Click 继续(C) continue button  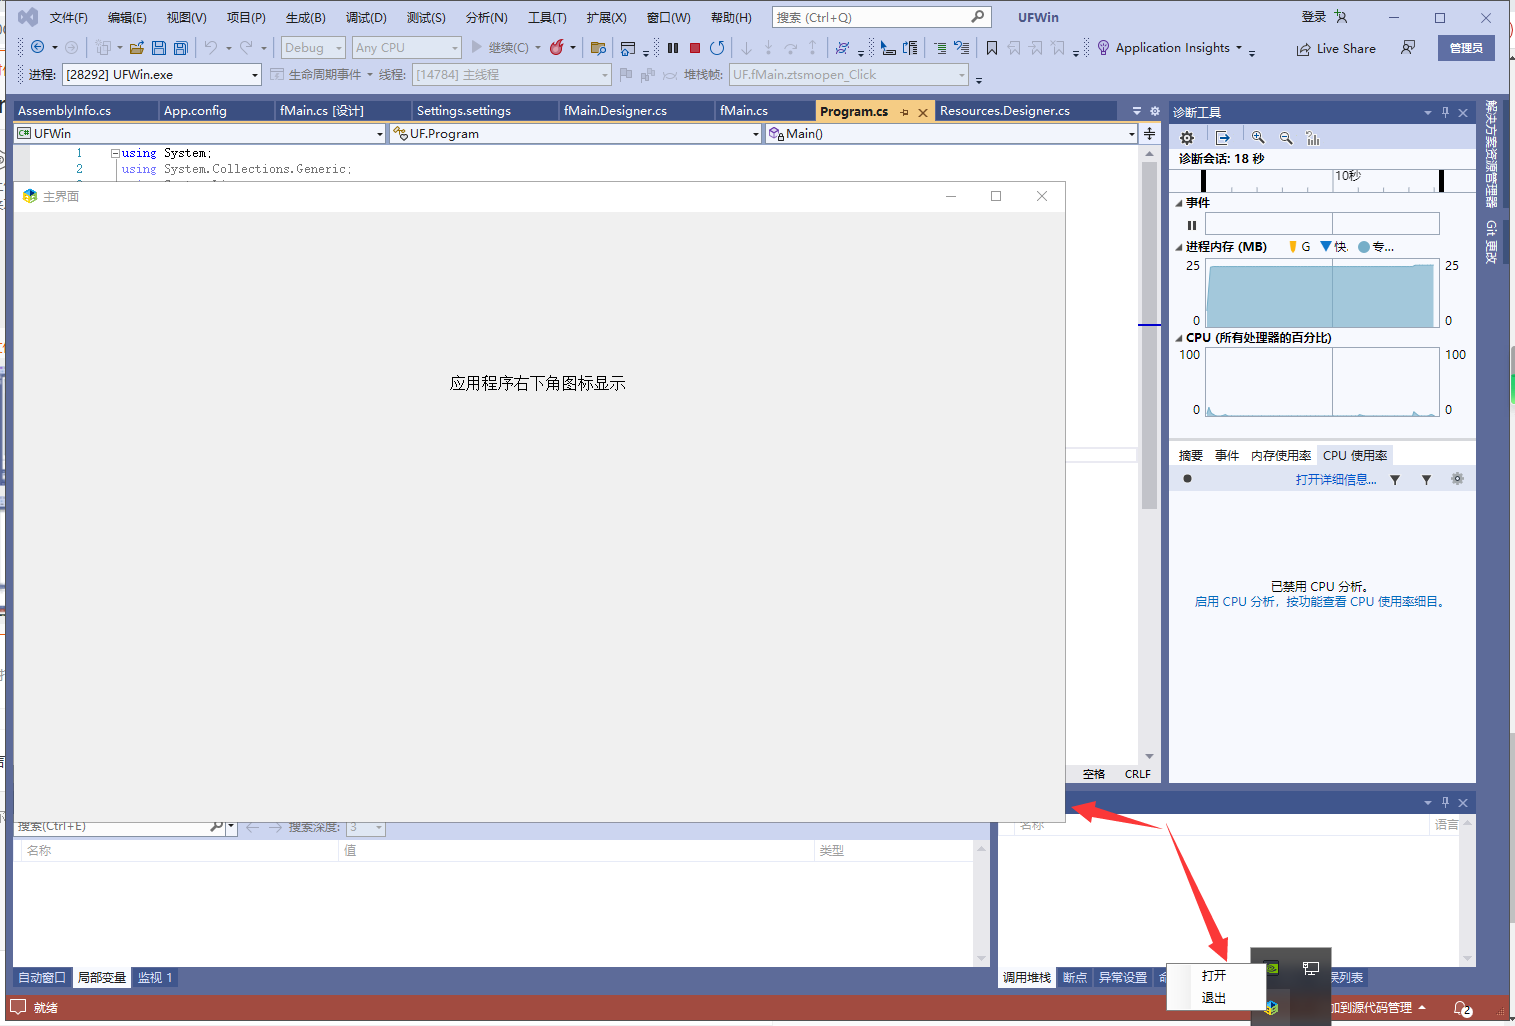[x=500, y=47]
